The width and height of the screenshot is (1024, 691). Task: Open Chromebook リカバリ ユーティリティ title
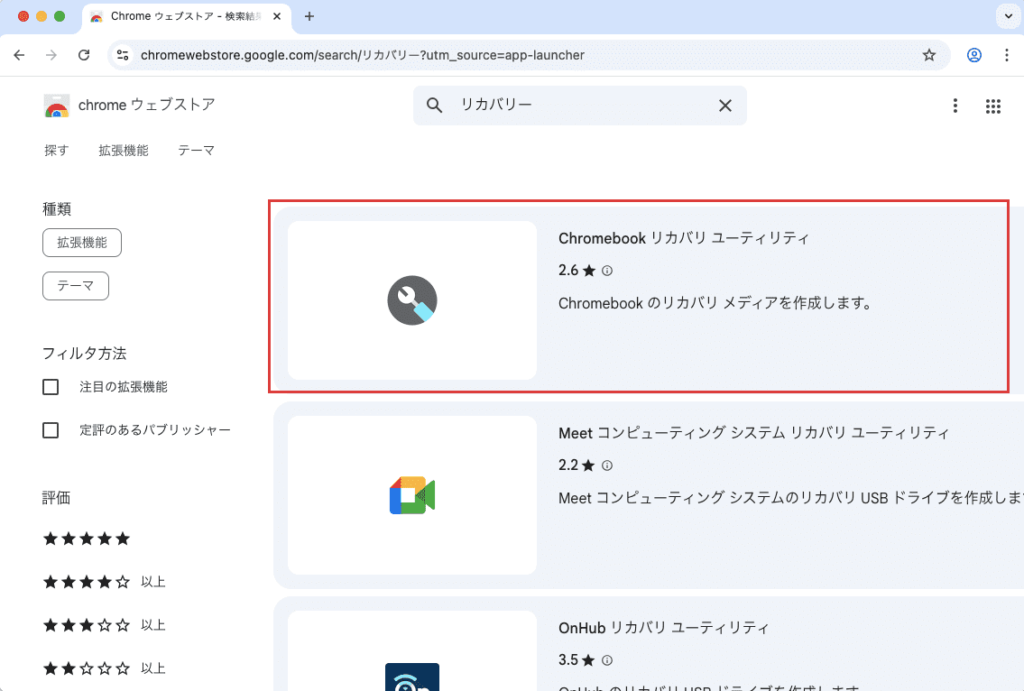tap(683, 238)
